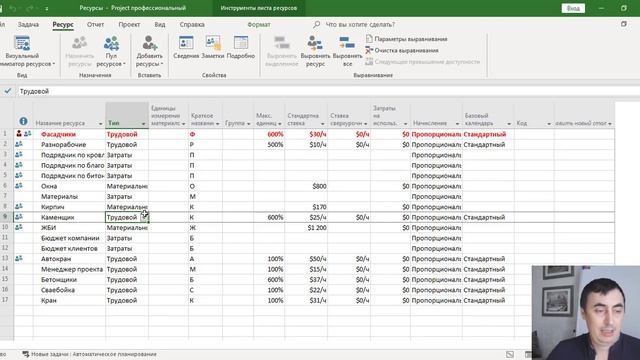
Task: Click the Бетонщики resource name cell
Action: [x=69, y=280]
